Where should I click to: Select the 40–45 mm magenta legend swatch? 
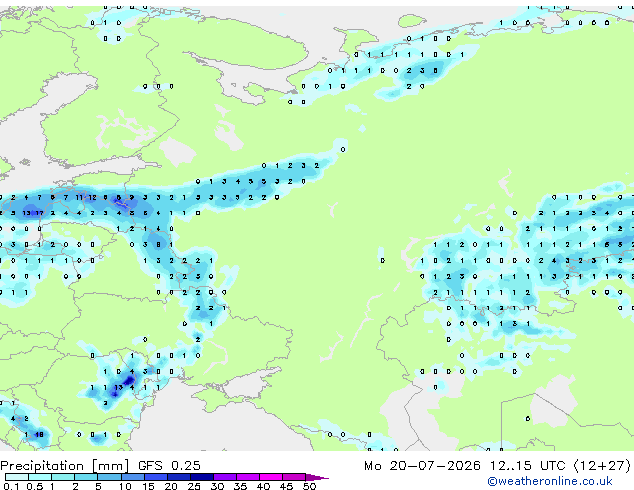(271, 477)
